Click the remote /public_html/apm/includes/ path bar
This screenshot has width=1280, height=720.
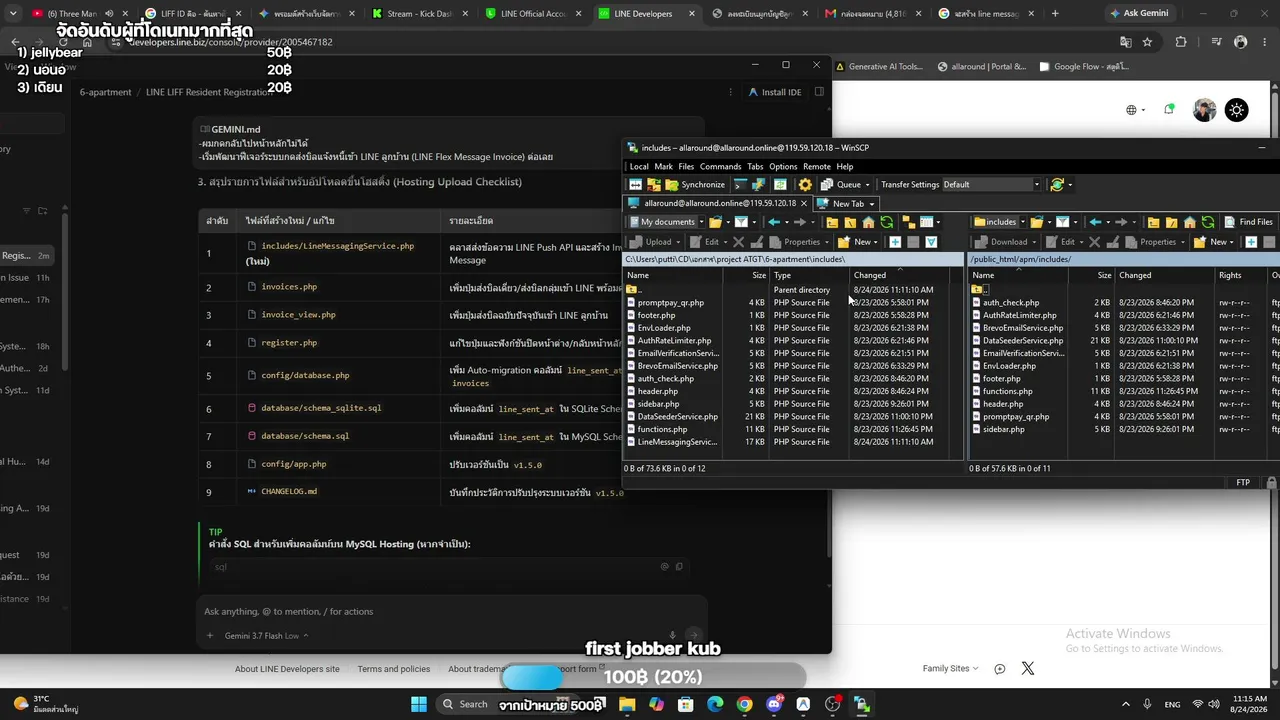1123,259
